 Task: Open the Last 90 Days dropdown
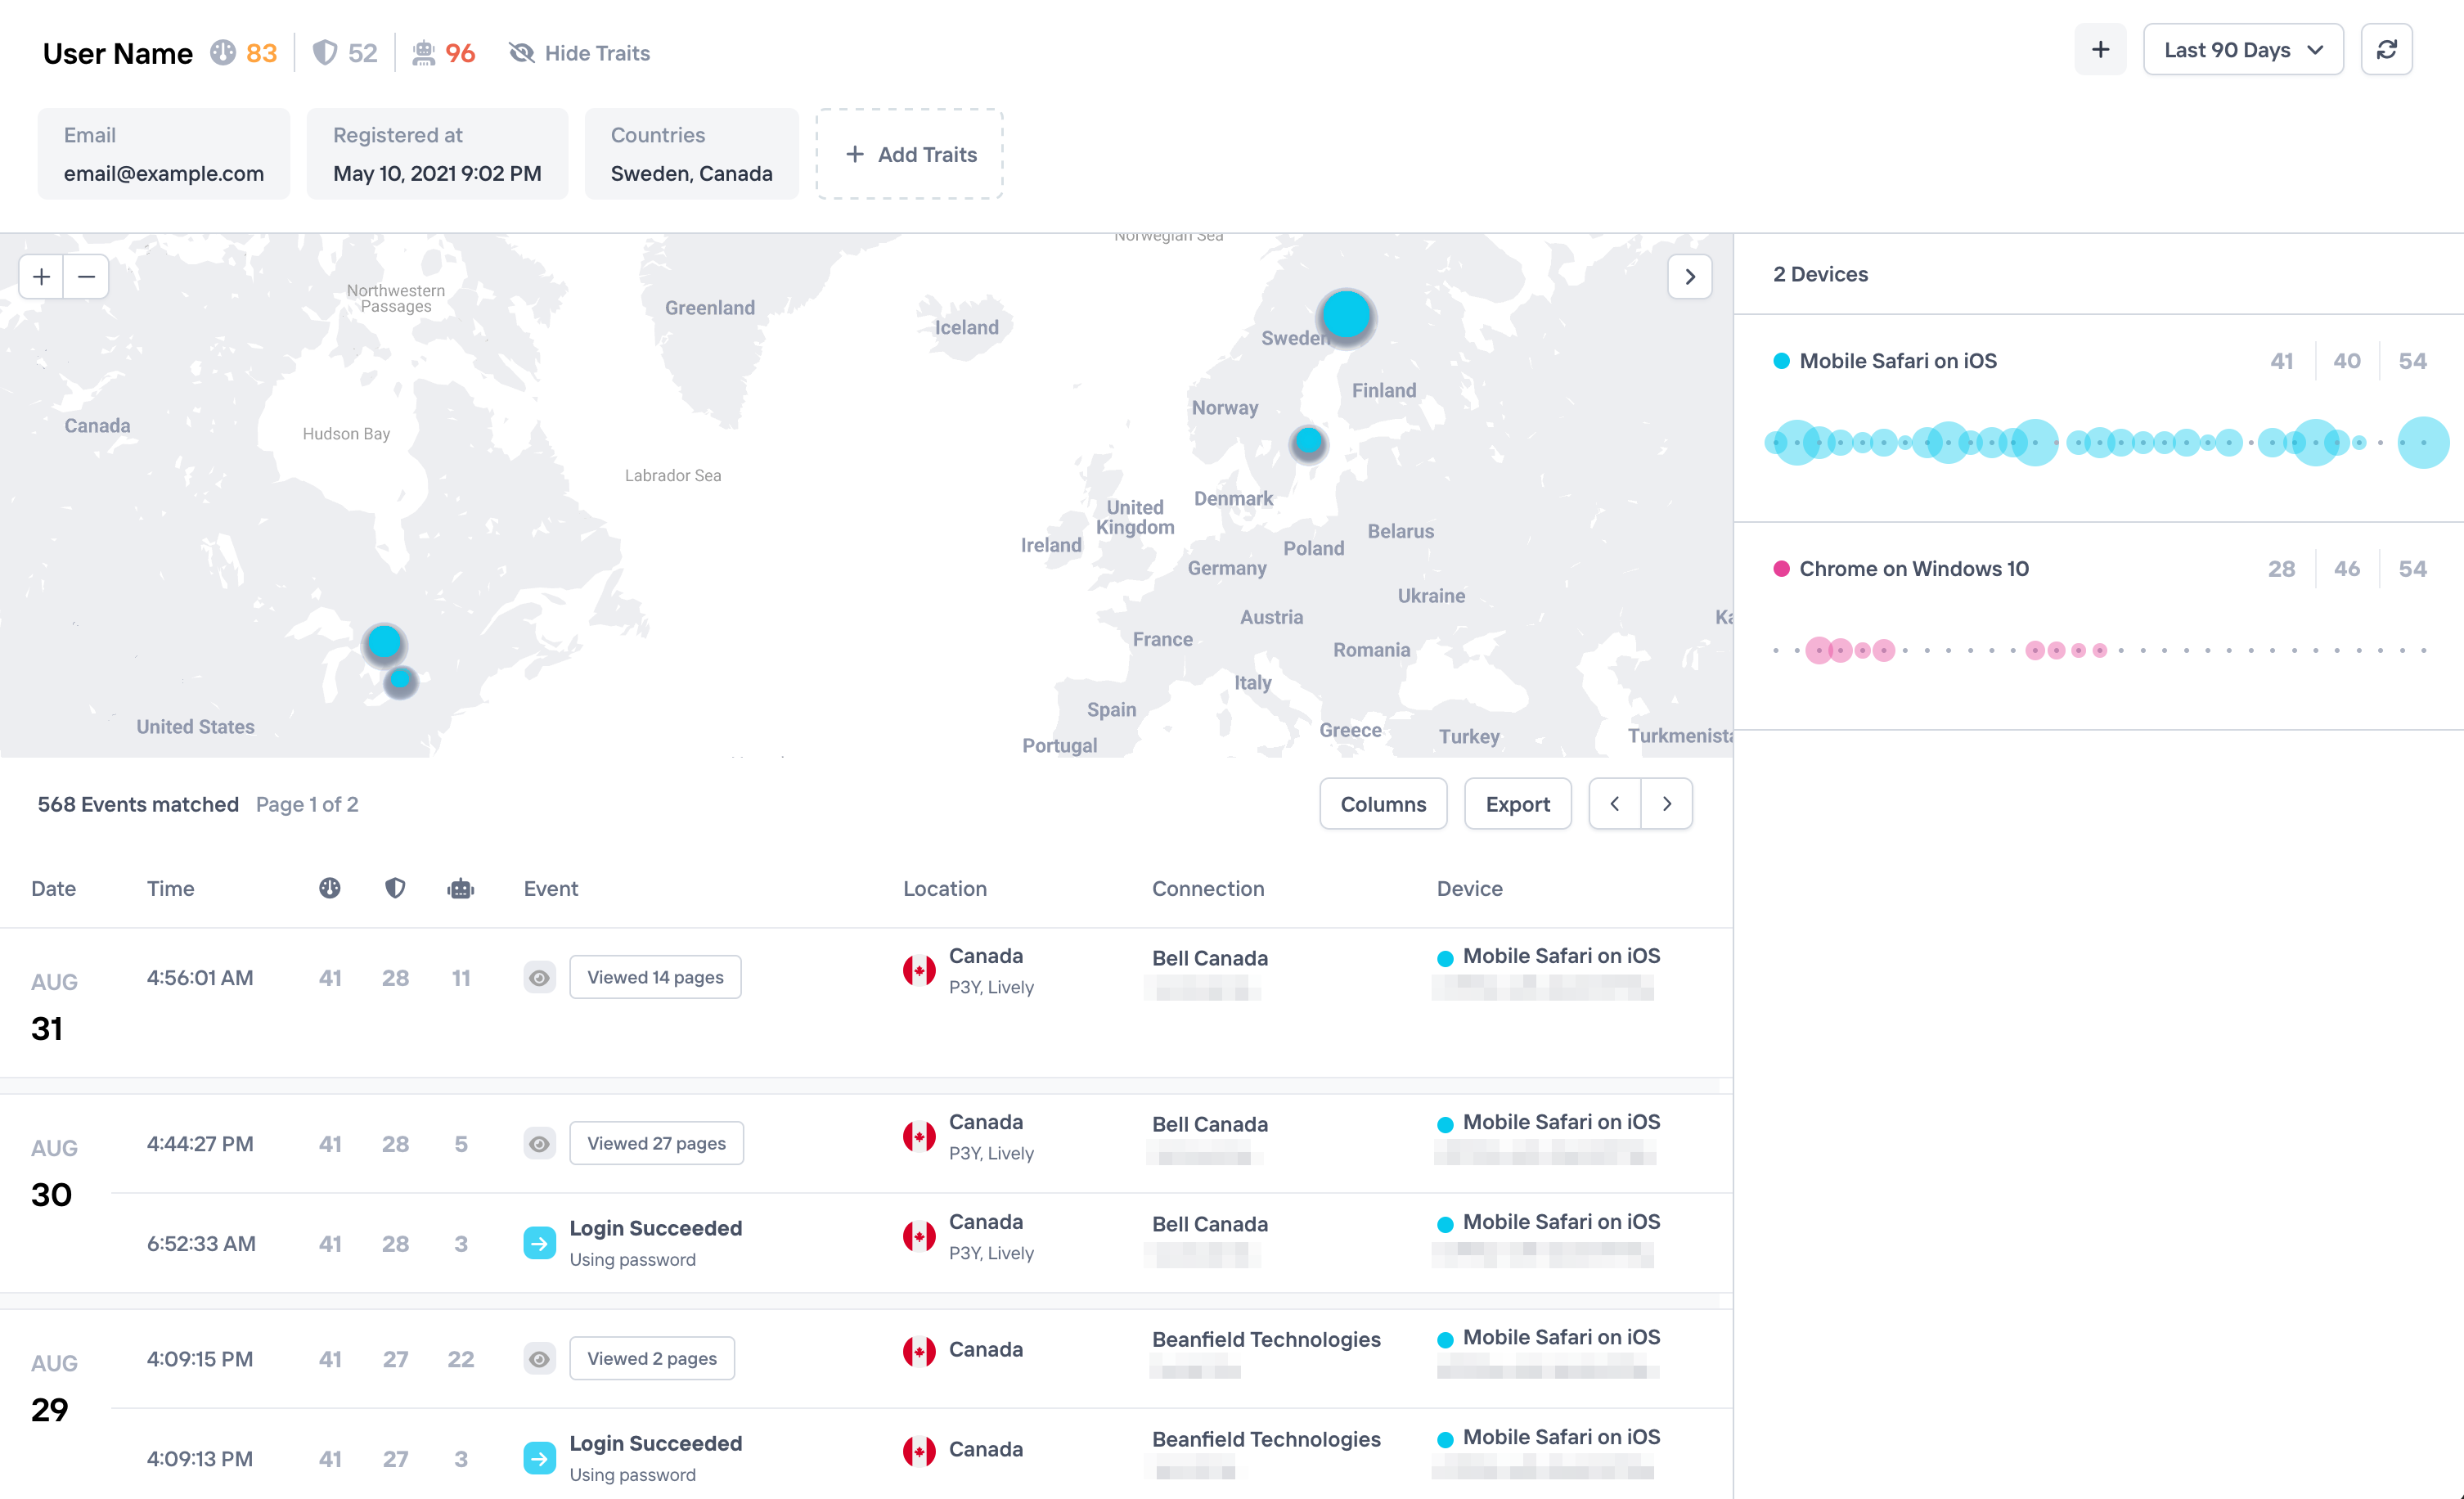(x=2242, y=50)
